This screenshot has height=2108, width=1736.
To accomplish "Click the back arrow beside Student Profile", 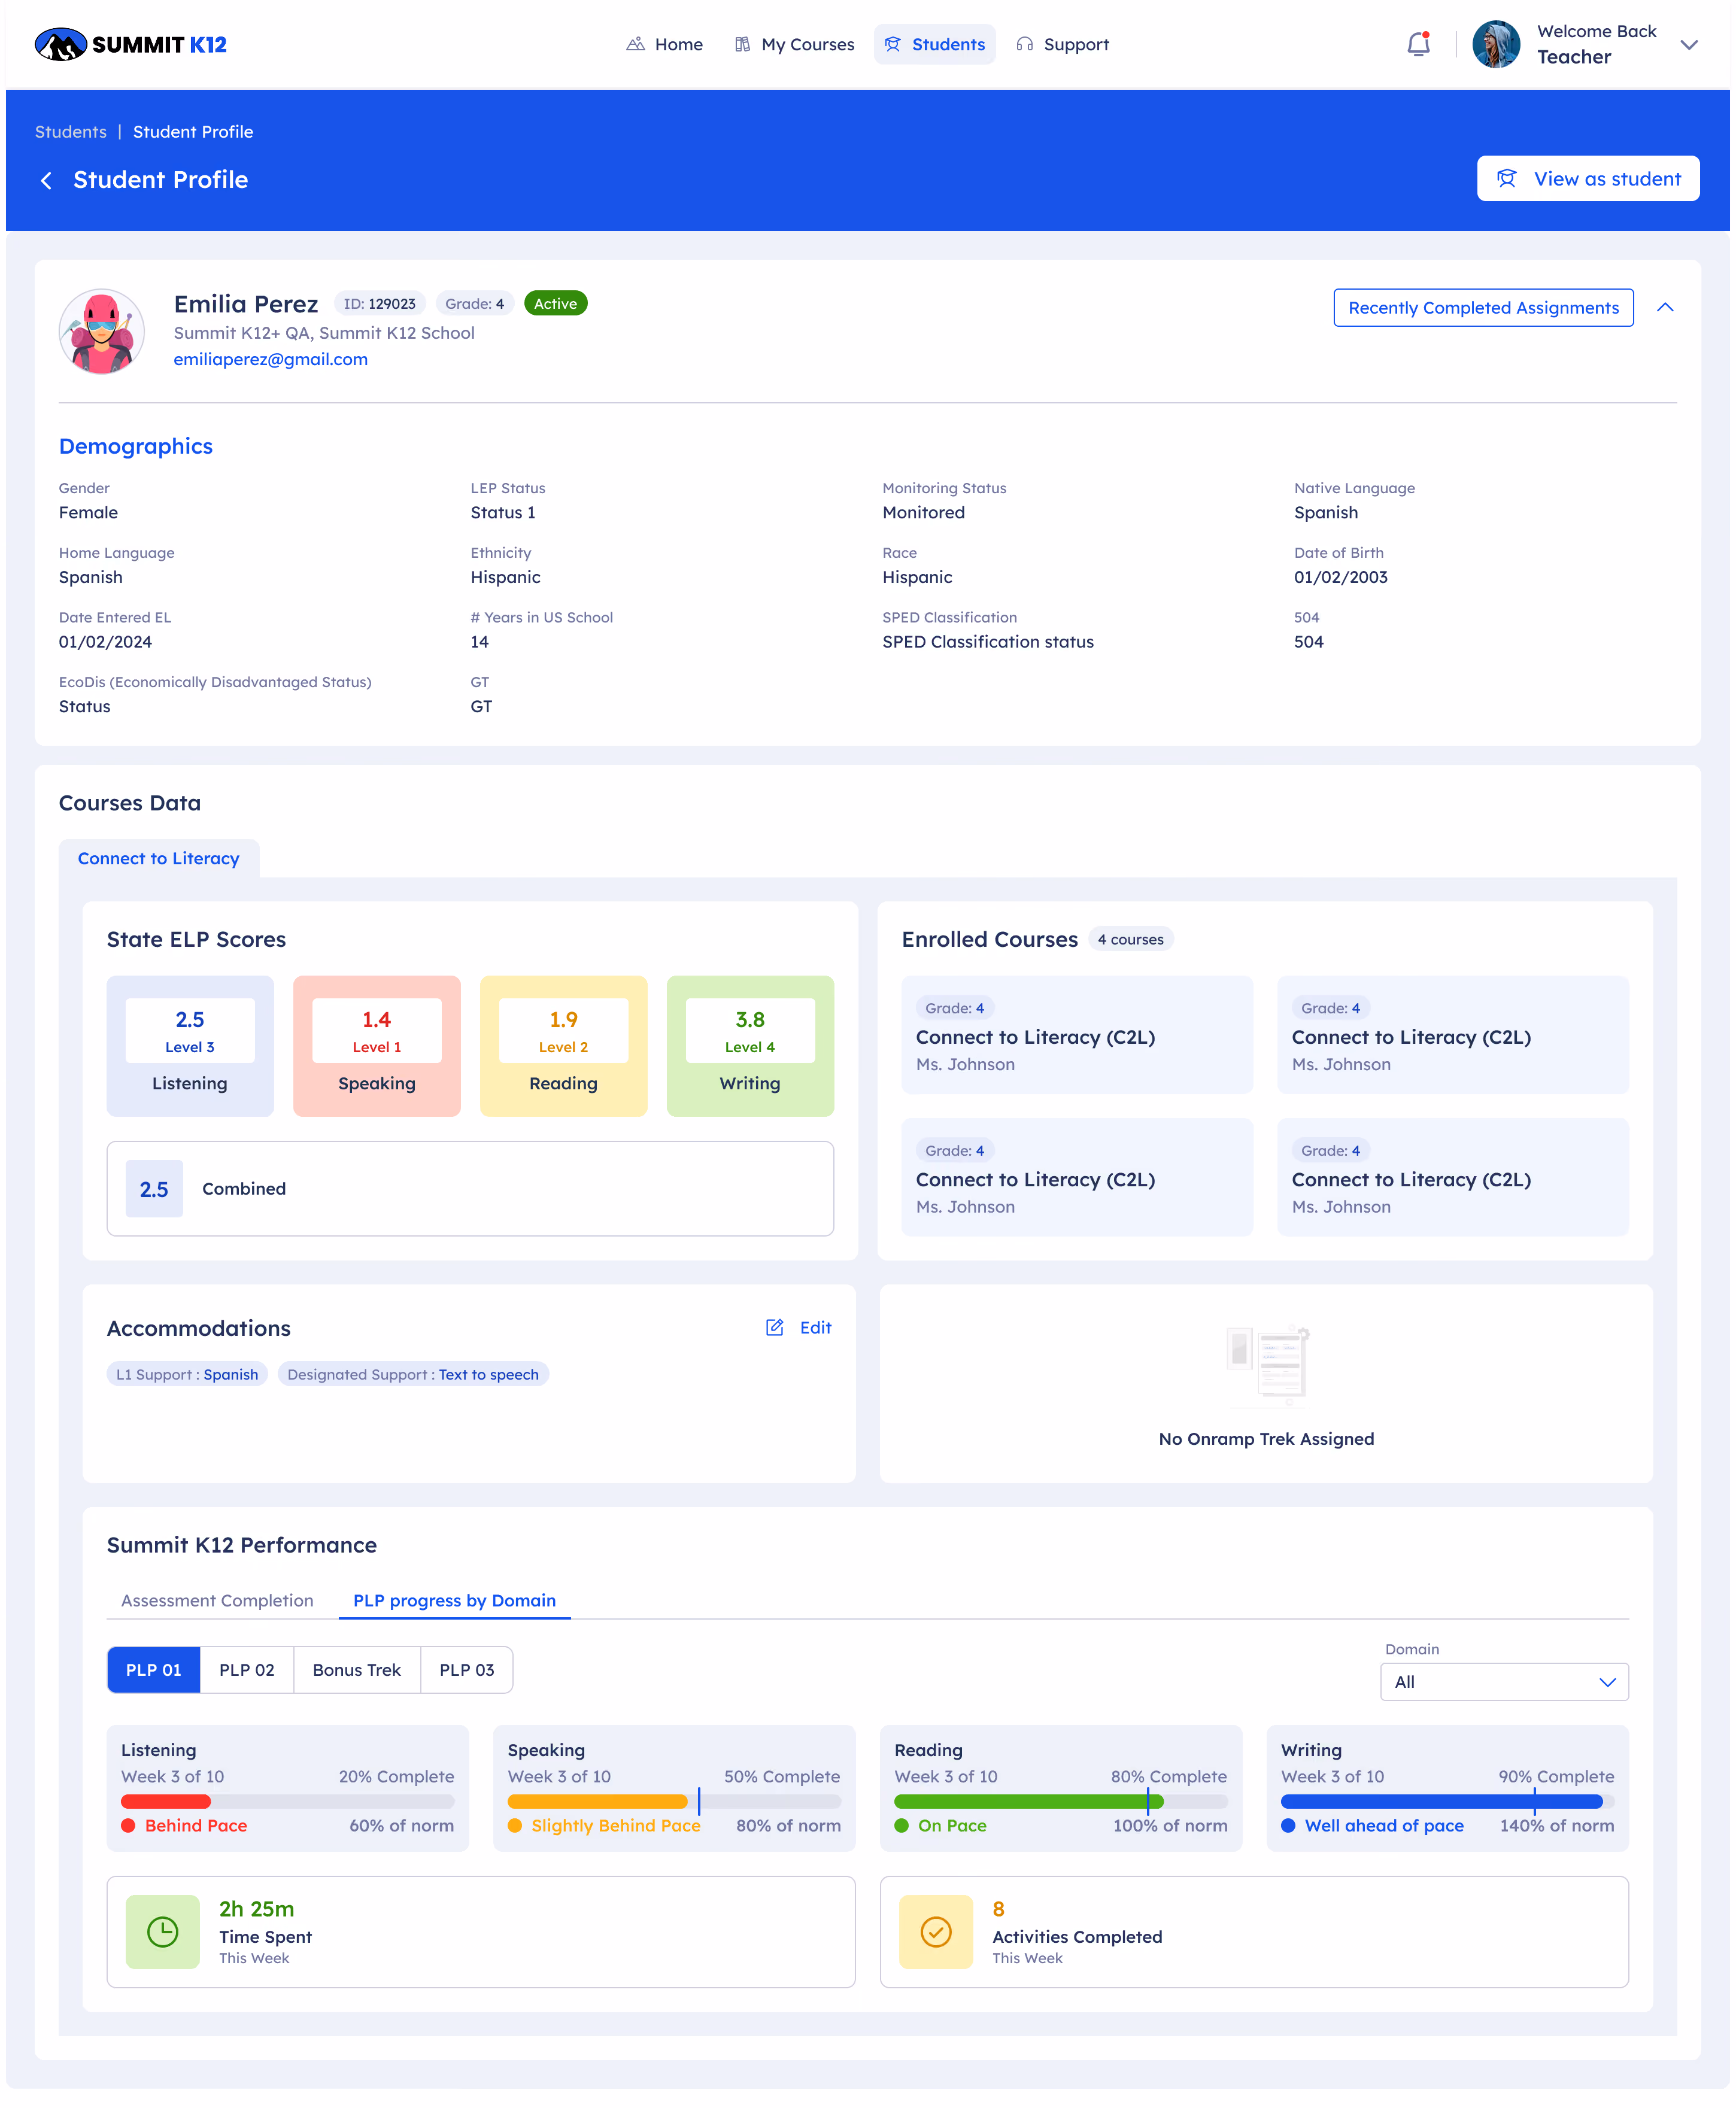I will point(46,180).
